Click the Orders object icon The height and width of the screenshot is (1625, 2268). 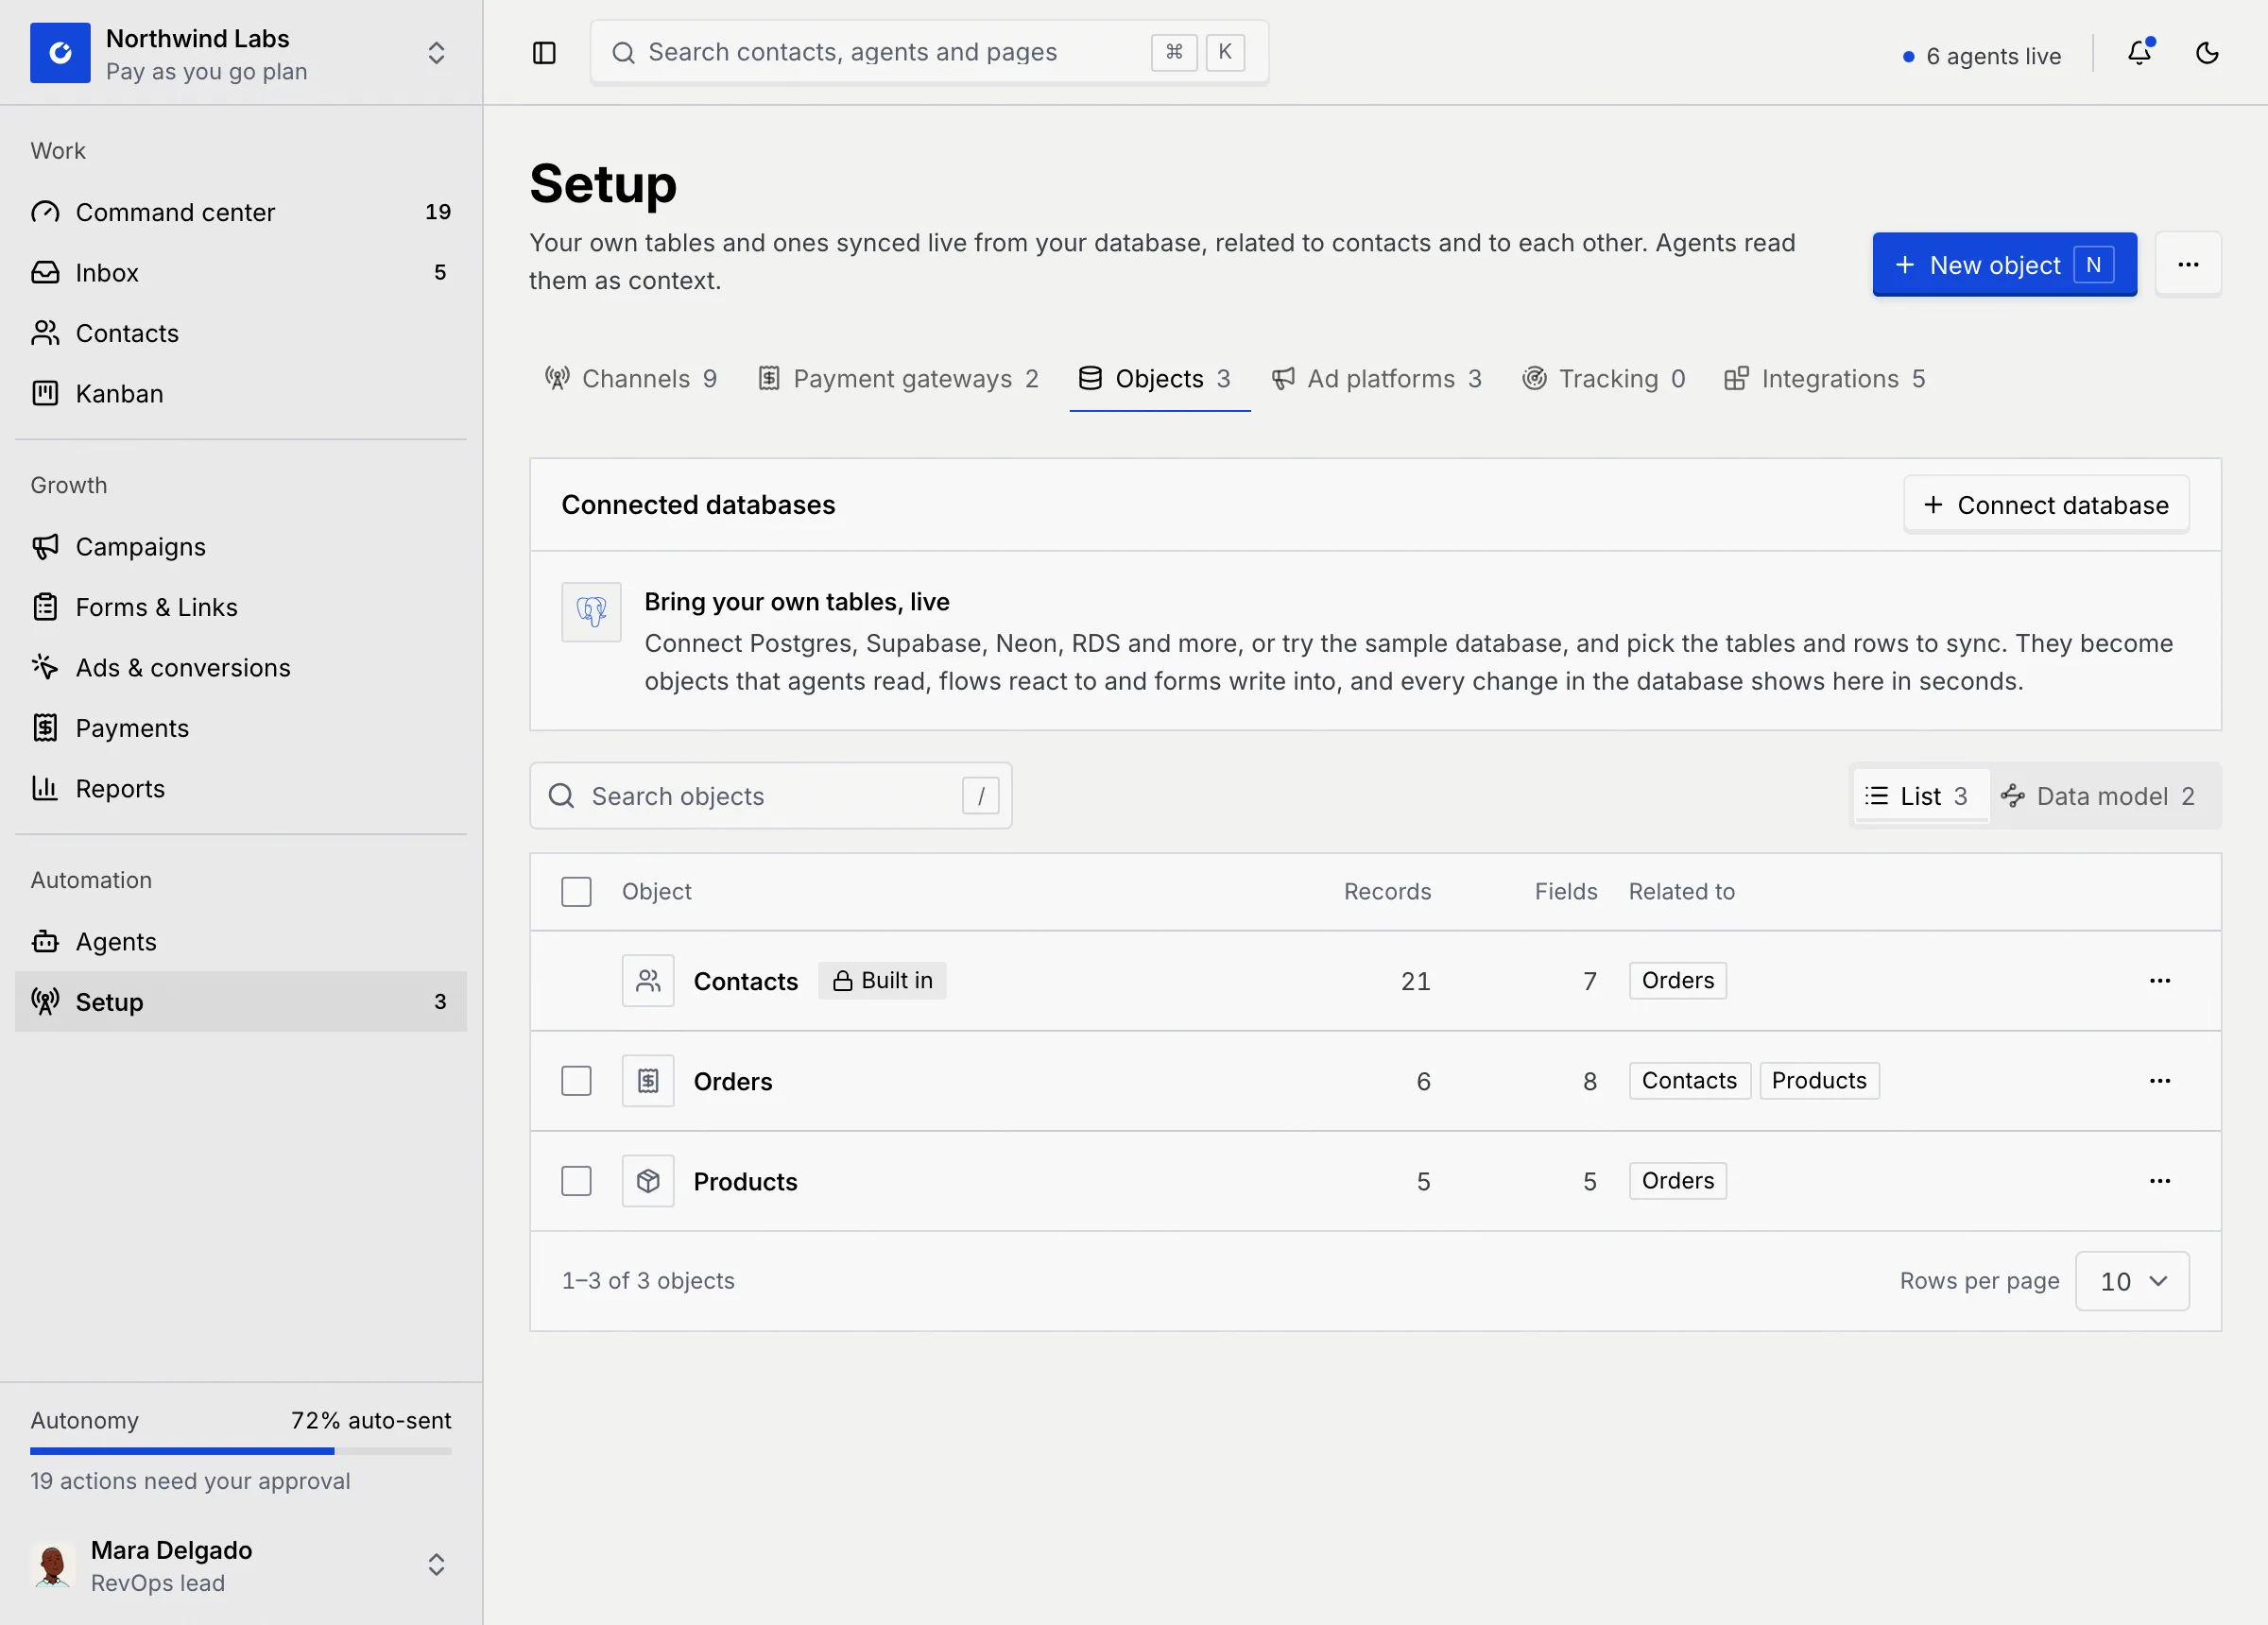[x=648, y=1081]
